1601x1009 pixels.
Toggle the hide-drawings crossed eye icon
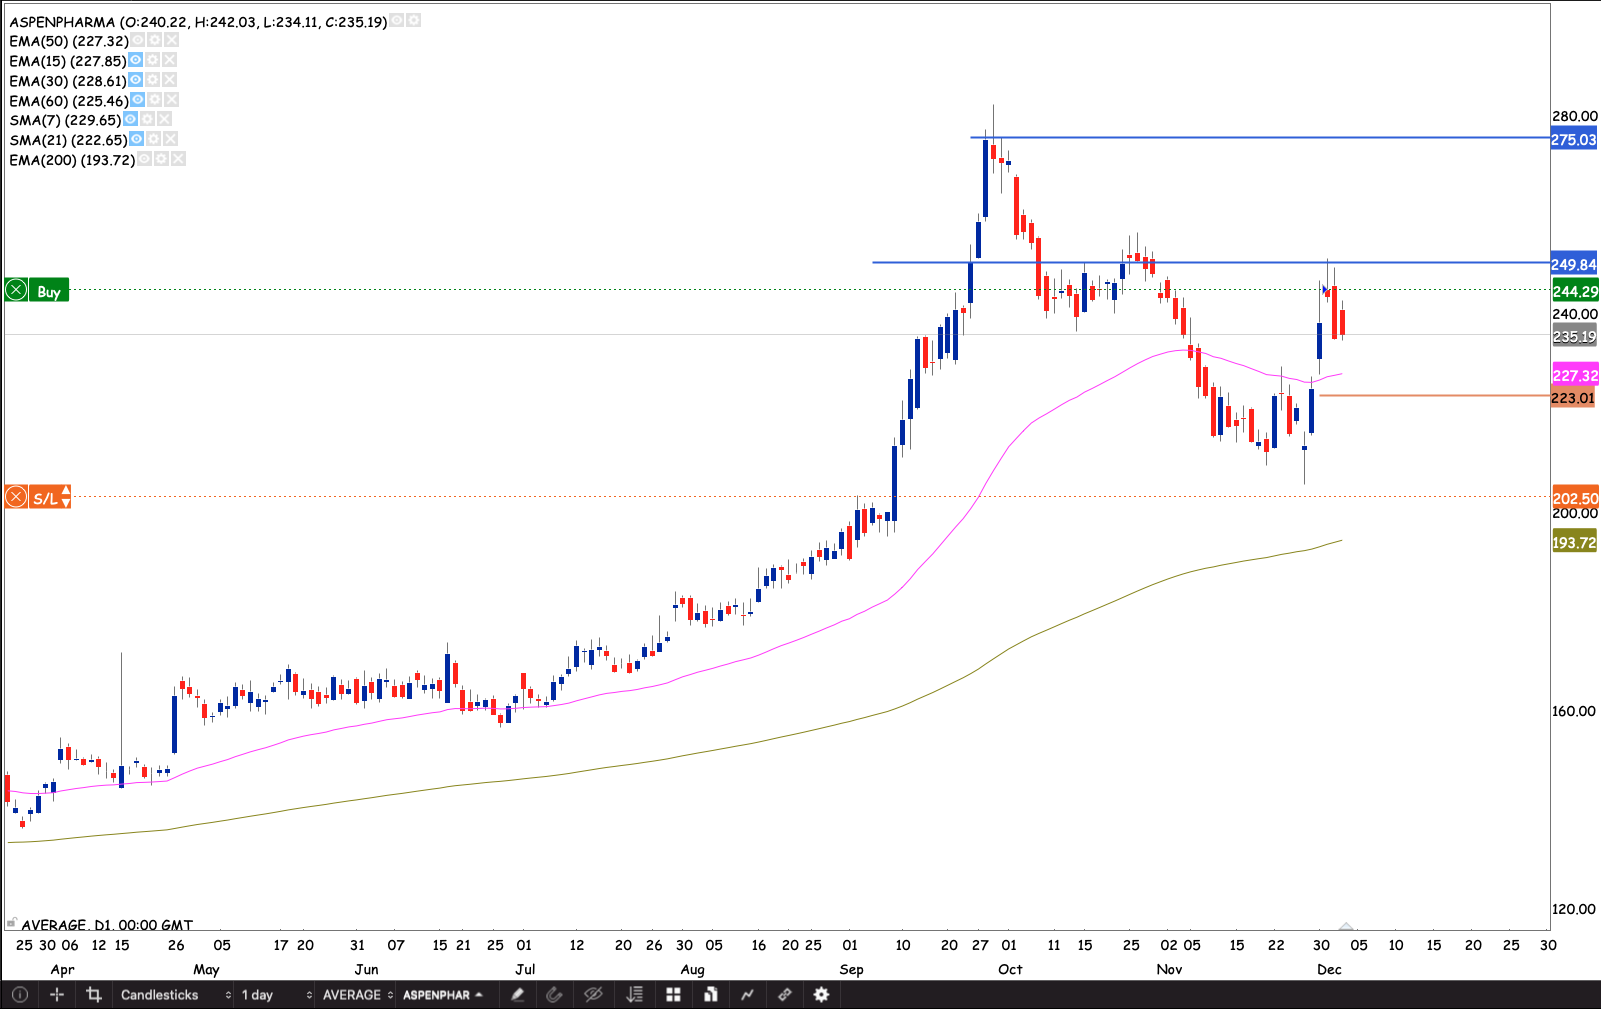tap(593, 995)
